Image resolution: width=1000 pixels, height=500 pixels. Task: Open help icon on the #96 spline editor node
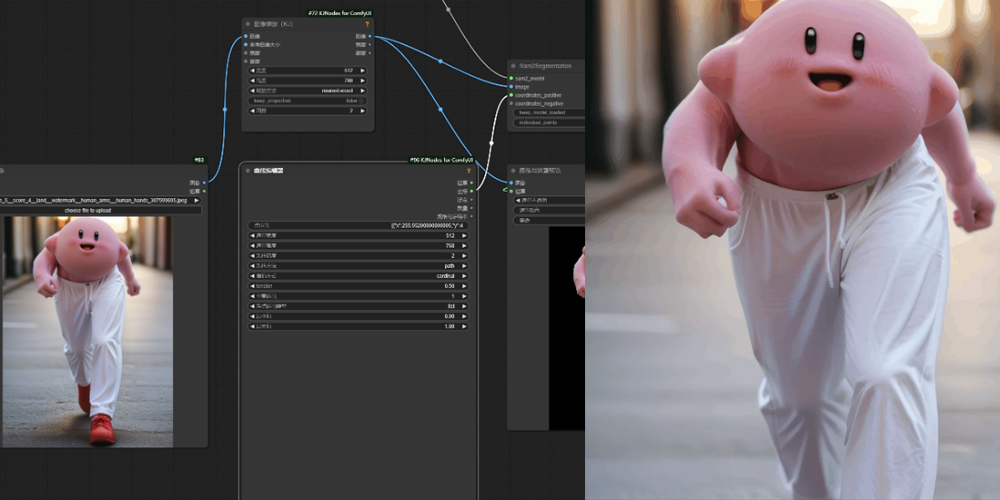(469, 170)
